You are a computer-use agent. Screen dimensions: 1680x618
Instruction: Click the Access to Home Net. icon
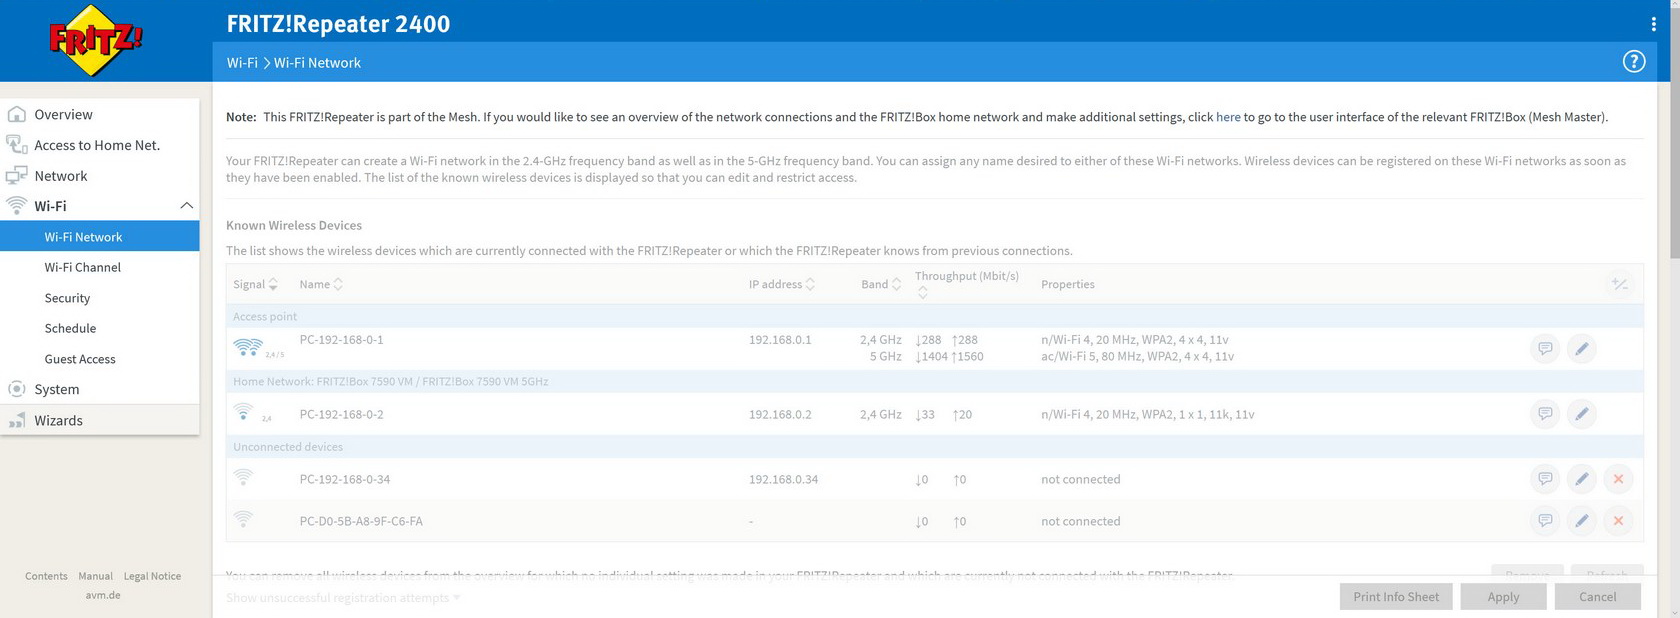click(16, 145)
